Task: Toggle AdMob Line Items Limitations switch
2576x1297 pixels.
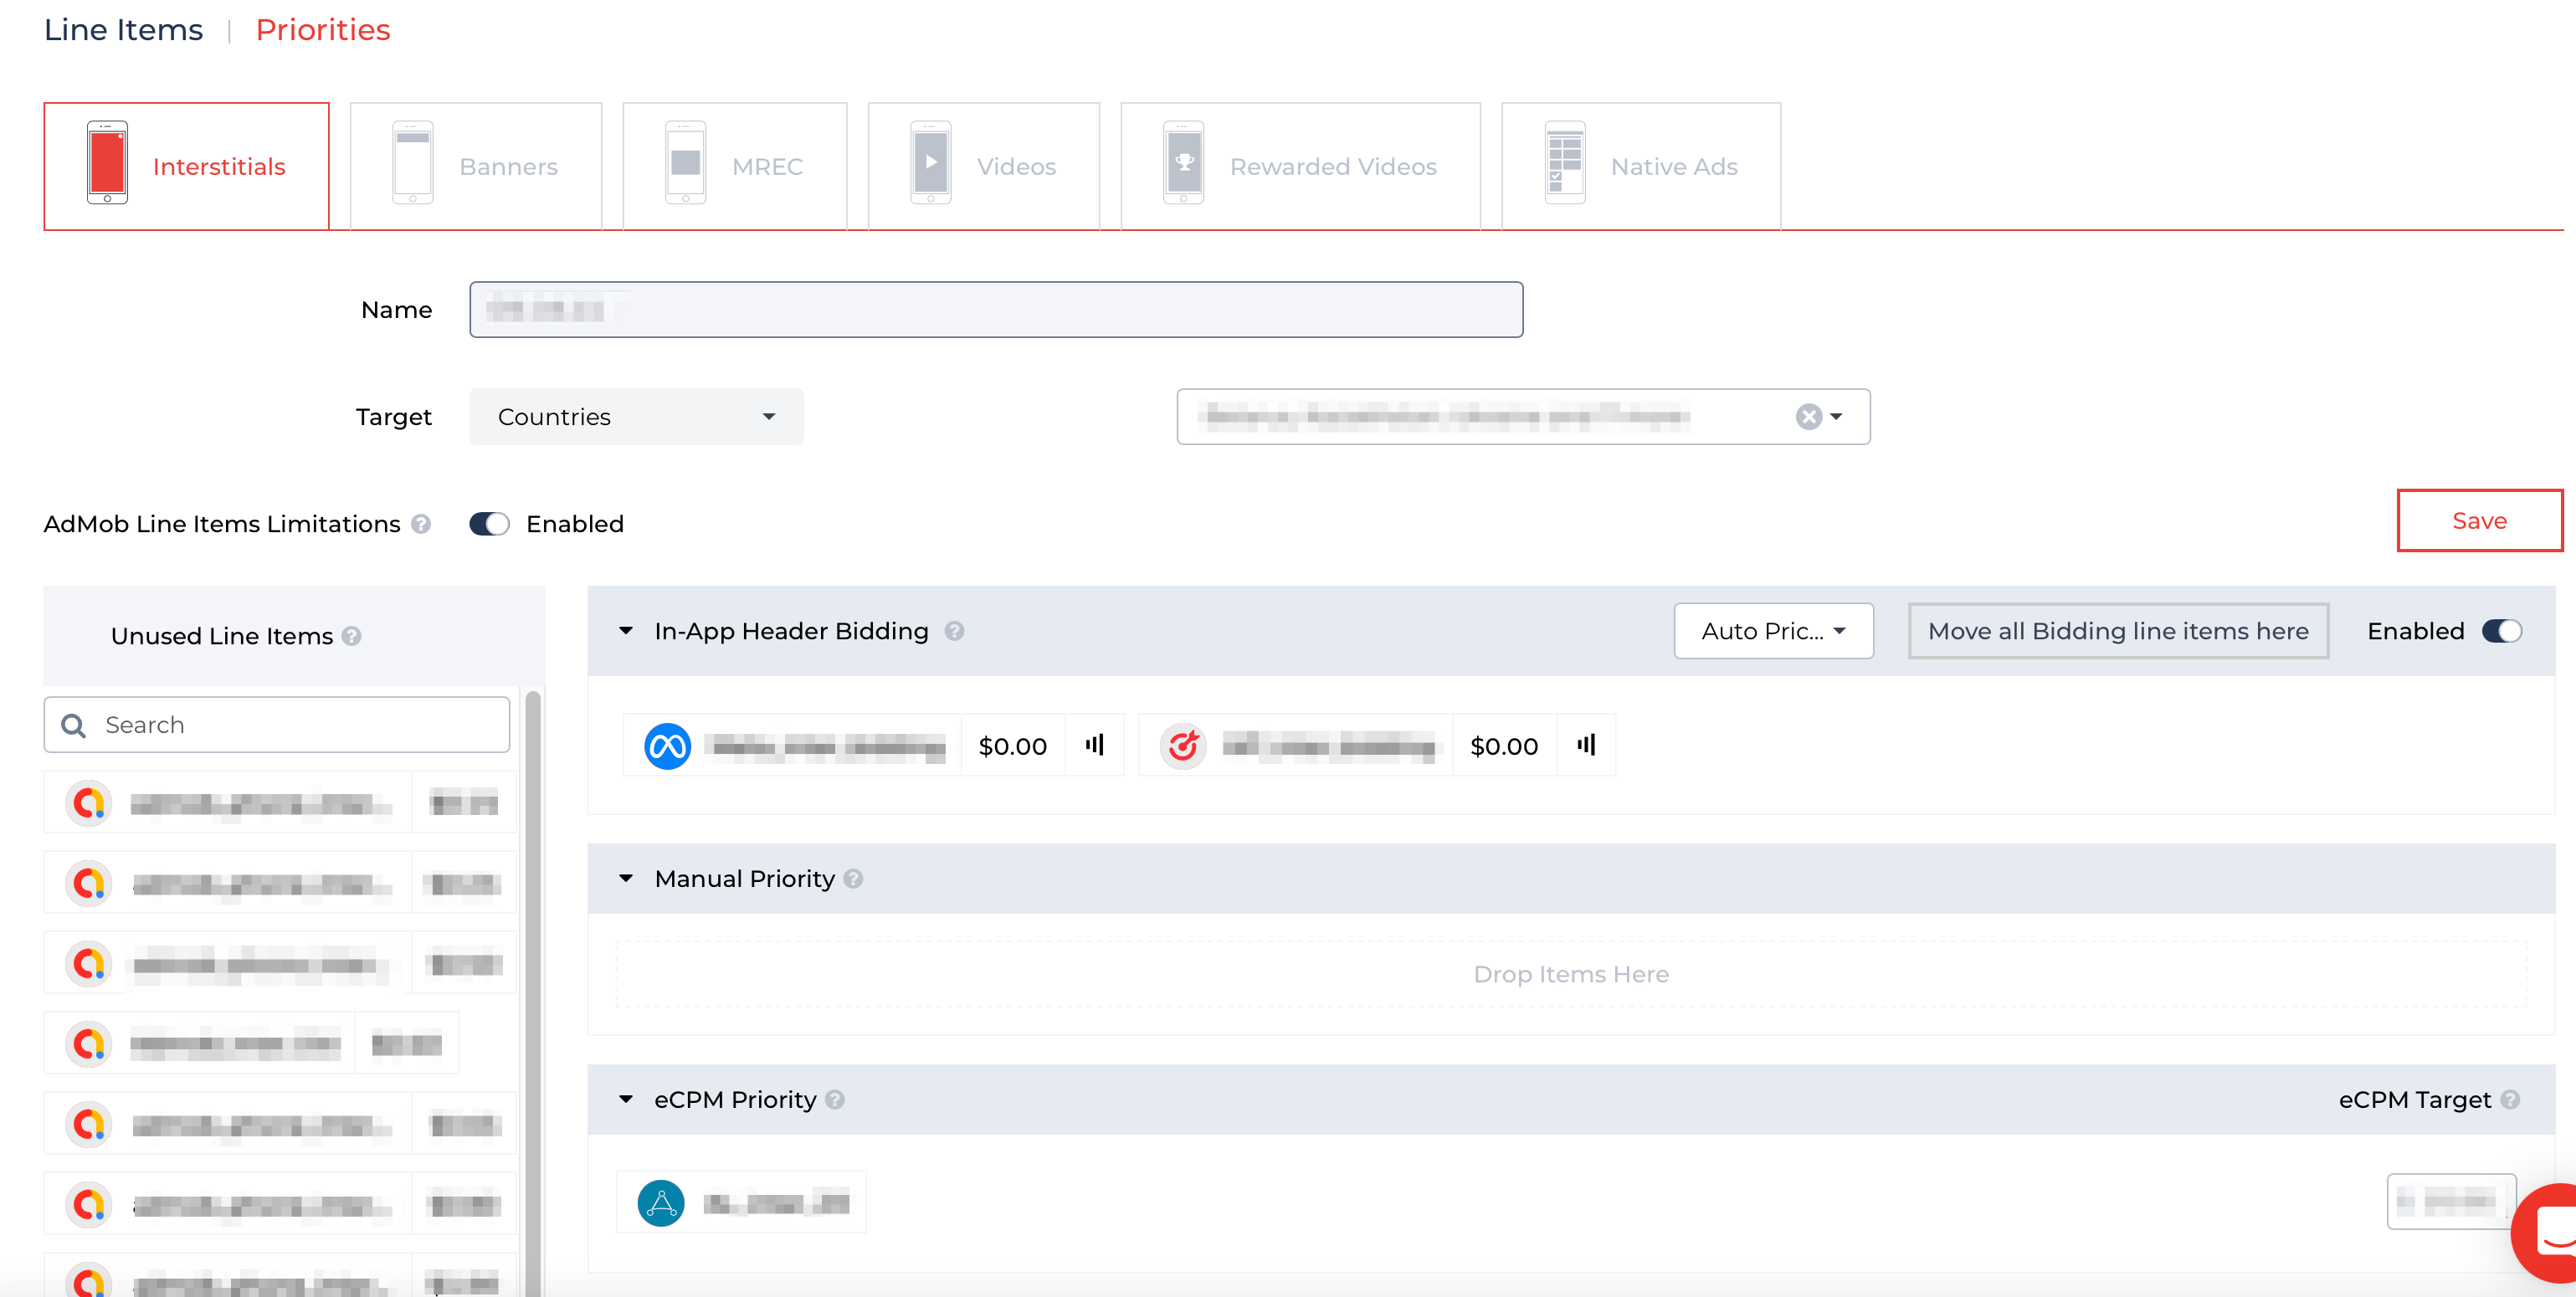Action: (490, 524)
